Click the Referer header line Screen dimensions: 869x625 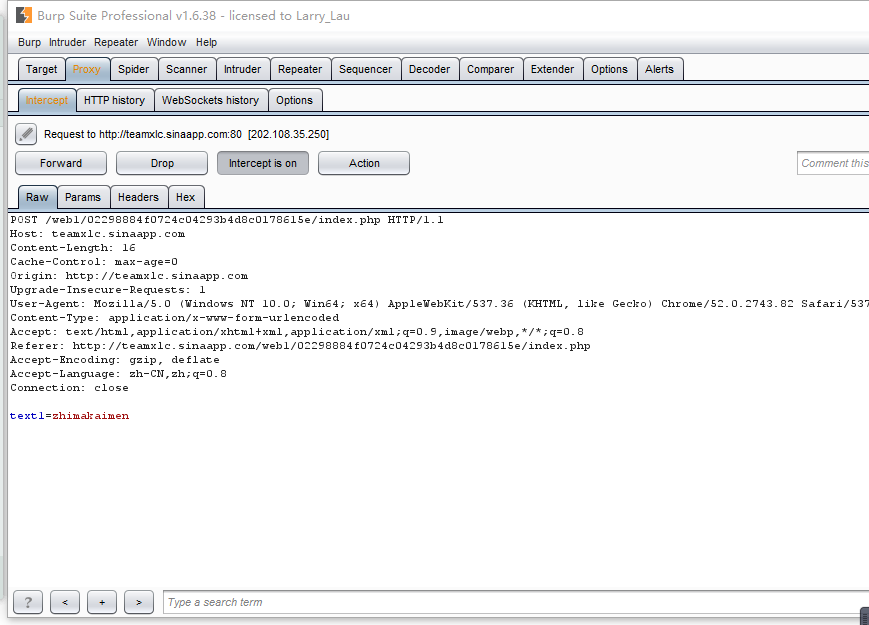[300, 346]
